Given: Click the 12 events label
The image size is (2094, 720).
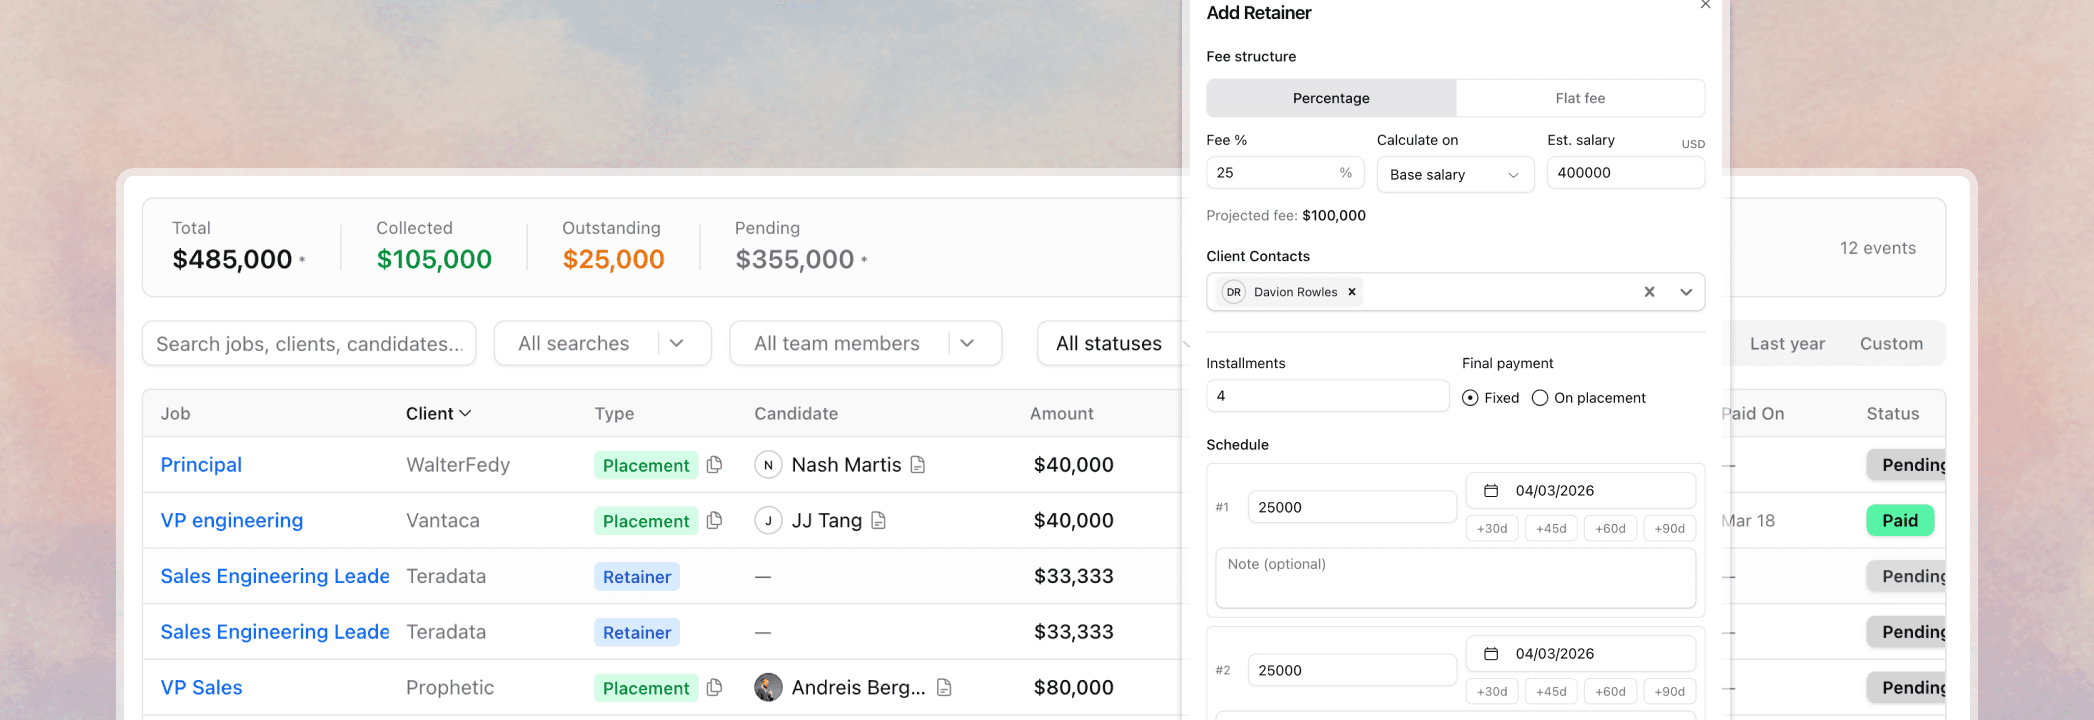Looking at the screenshot, I should coord(1877,248).
